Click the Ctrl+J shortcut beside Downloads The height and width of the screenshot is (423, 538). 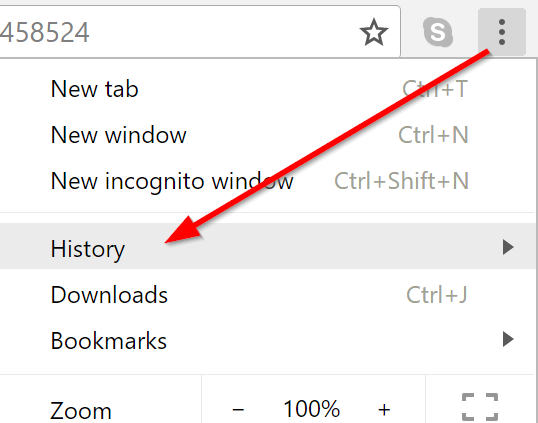click(x=437, y=295)
